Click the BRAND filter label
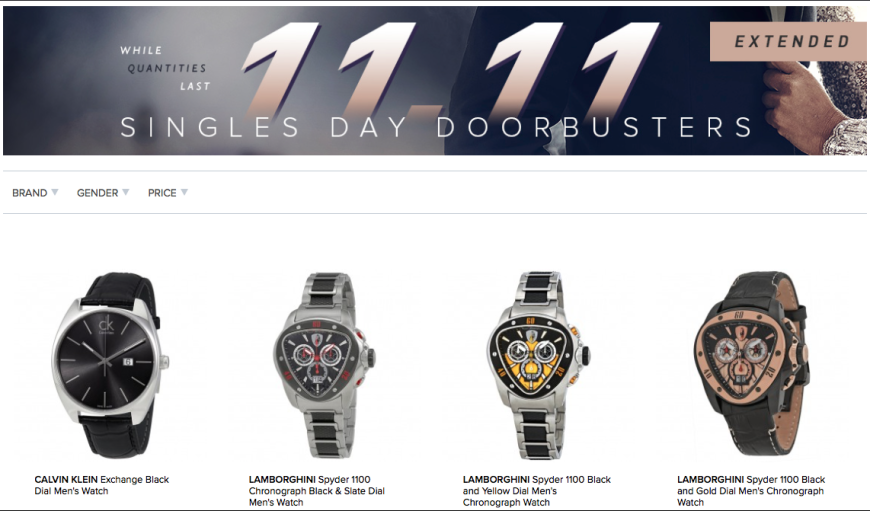Viewport: 870px width, 511px height. (29, 193)
